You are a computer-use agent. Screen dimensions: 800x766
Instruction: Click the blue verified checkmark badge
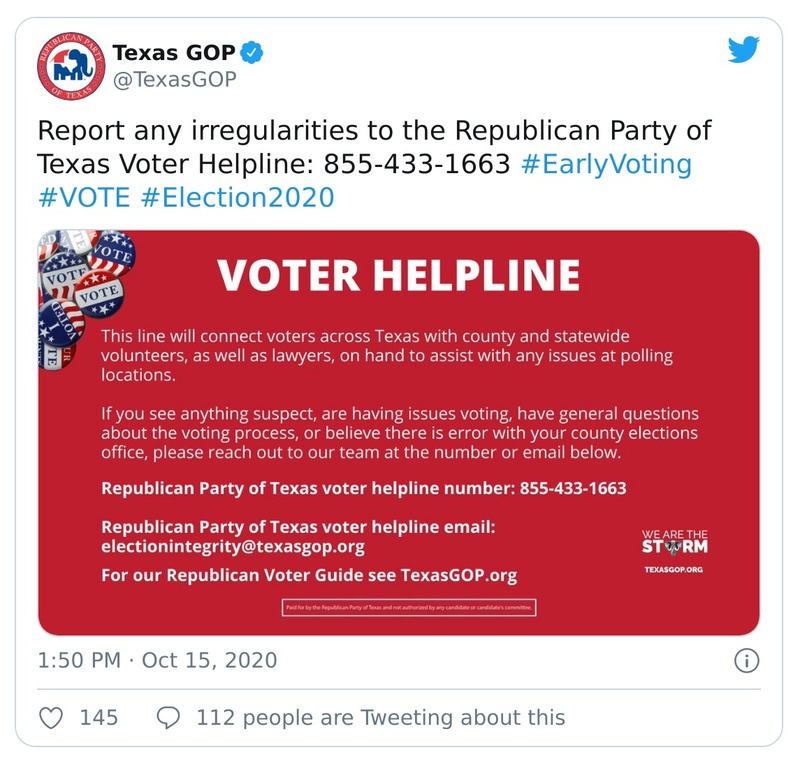click(x=255, y=52)
